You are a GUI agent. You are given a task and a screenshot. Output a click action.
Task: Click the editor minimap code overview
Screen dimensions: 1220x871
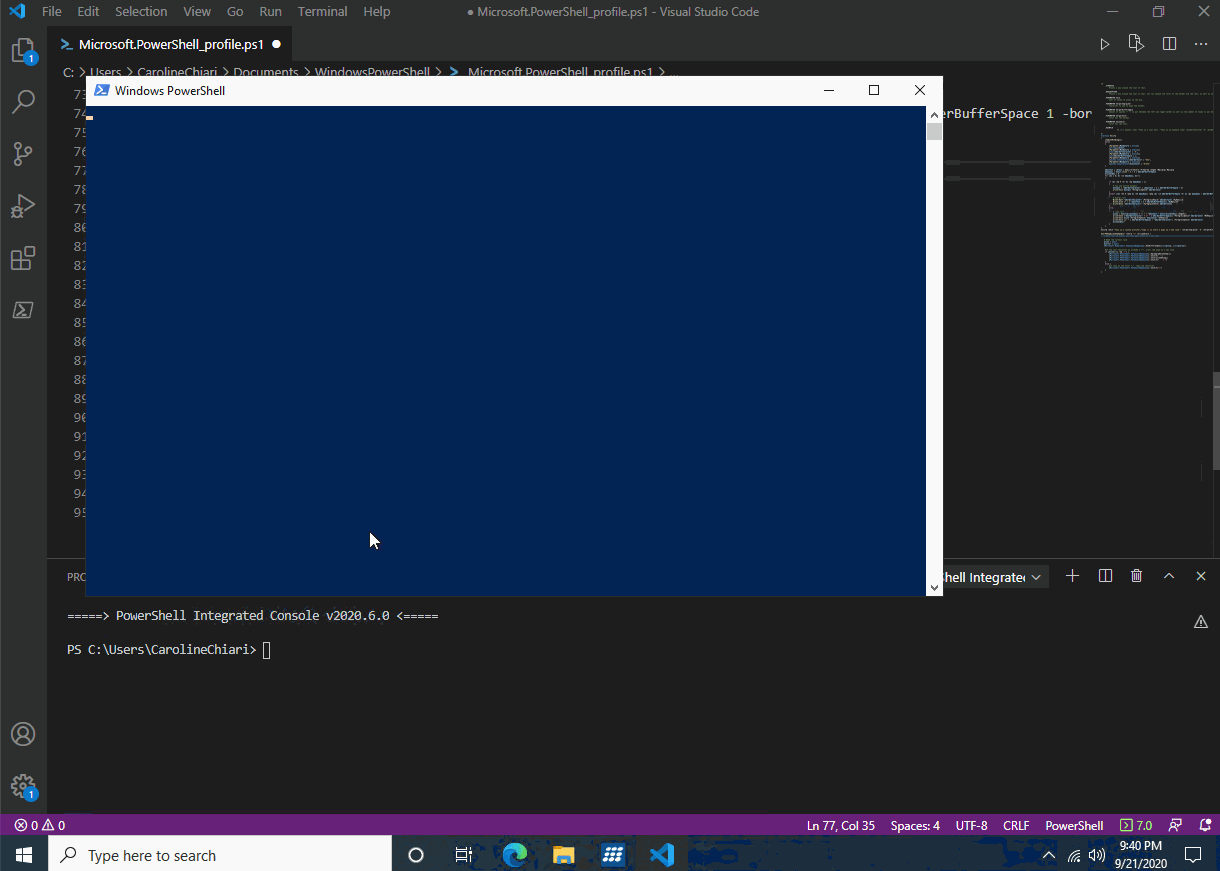[1157, 178]
